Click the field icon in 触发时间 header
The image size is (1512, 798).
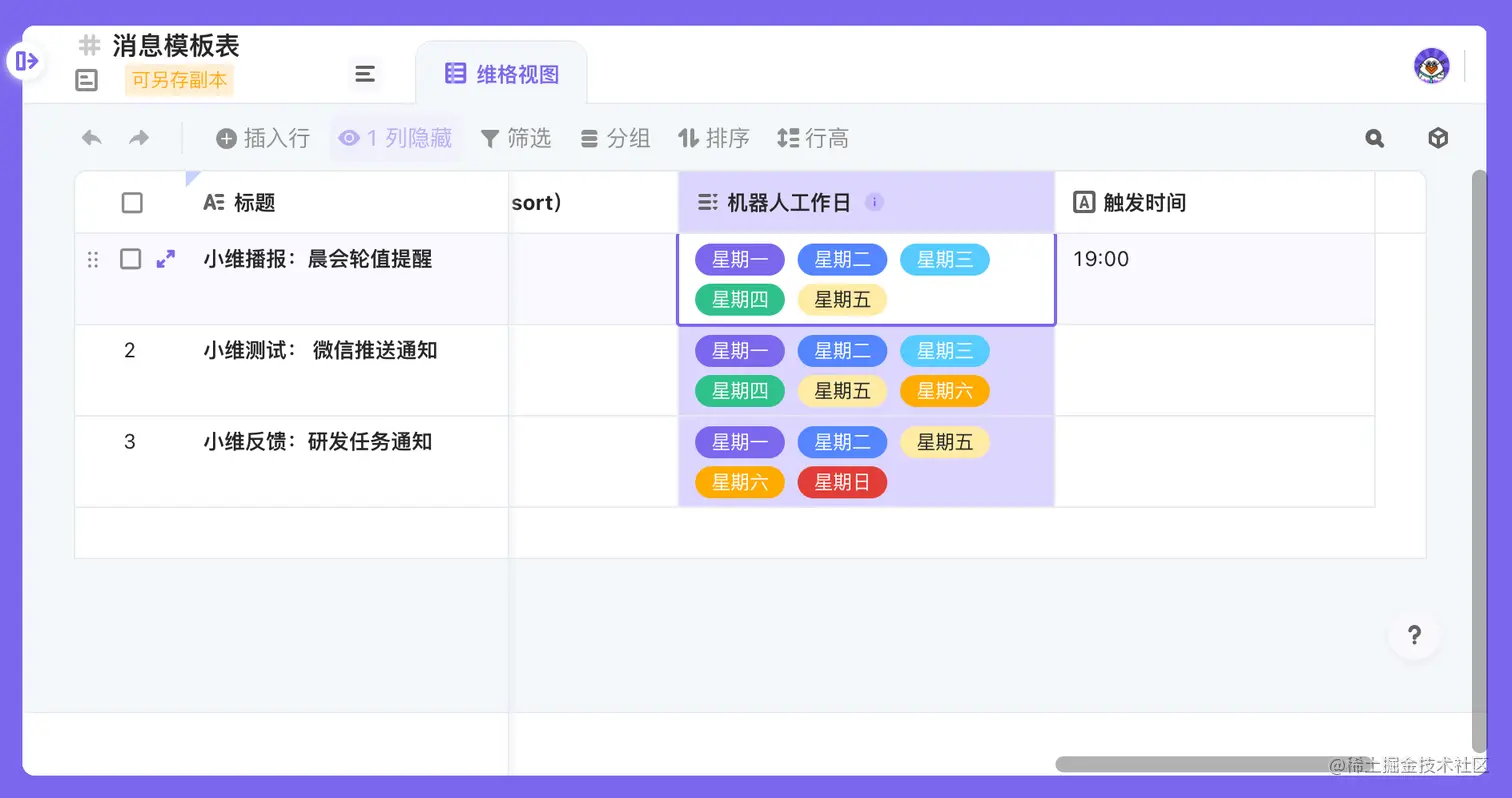click(x=1084, y=202)
